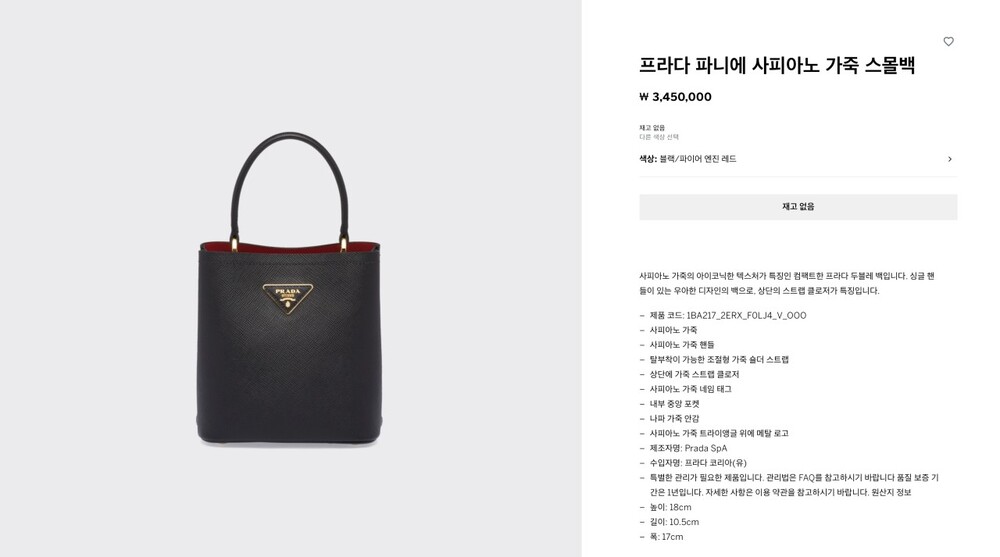Select the product code 1BA217_2ERX_F0LJ4_V_OOO line
This screenshot has height=557, width=1000.
click(728, 315)
